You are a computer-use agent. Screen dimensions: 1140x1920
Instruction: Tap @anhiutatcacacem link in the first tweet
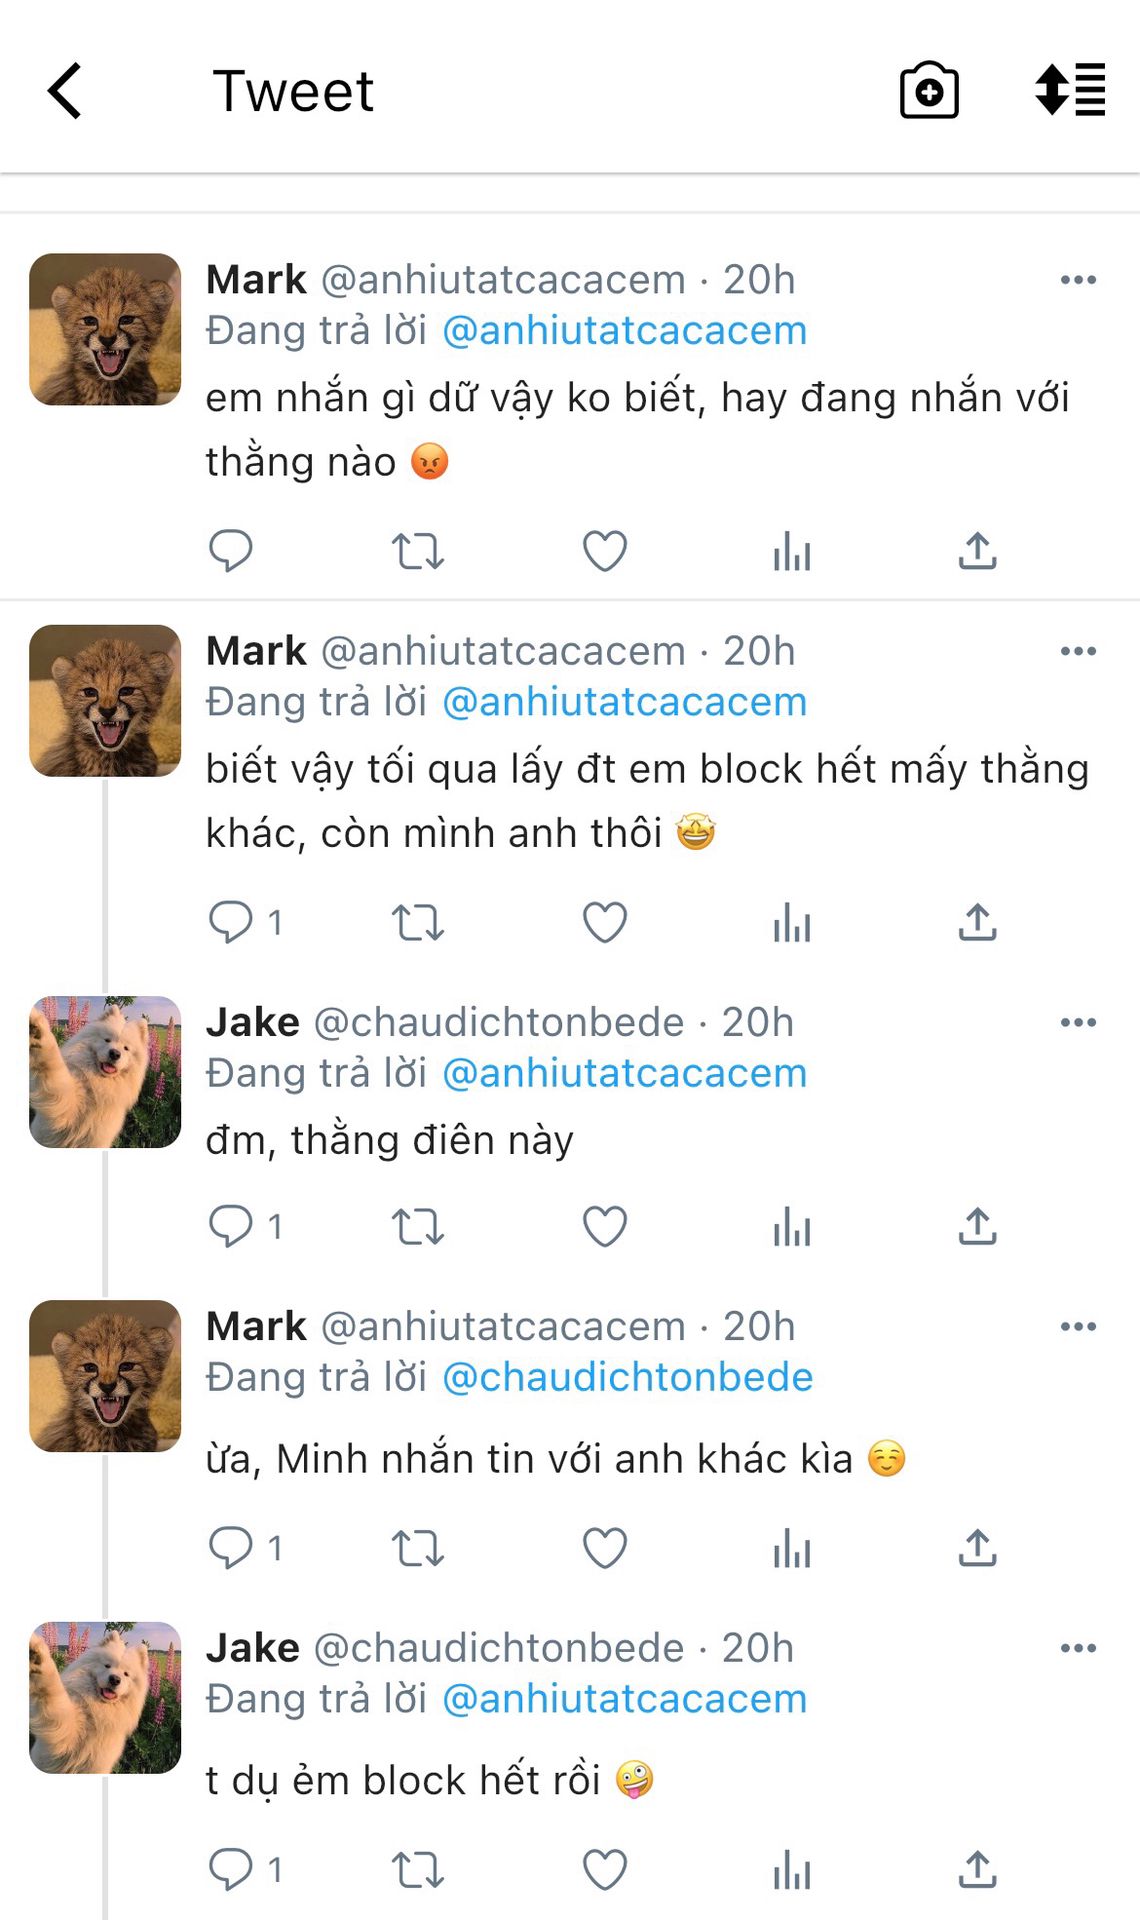pyautogui.click(x=624, y=331)
